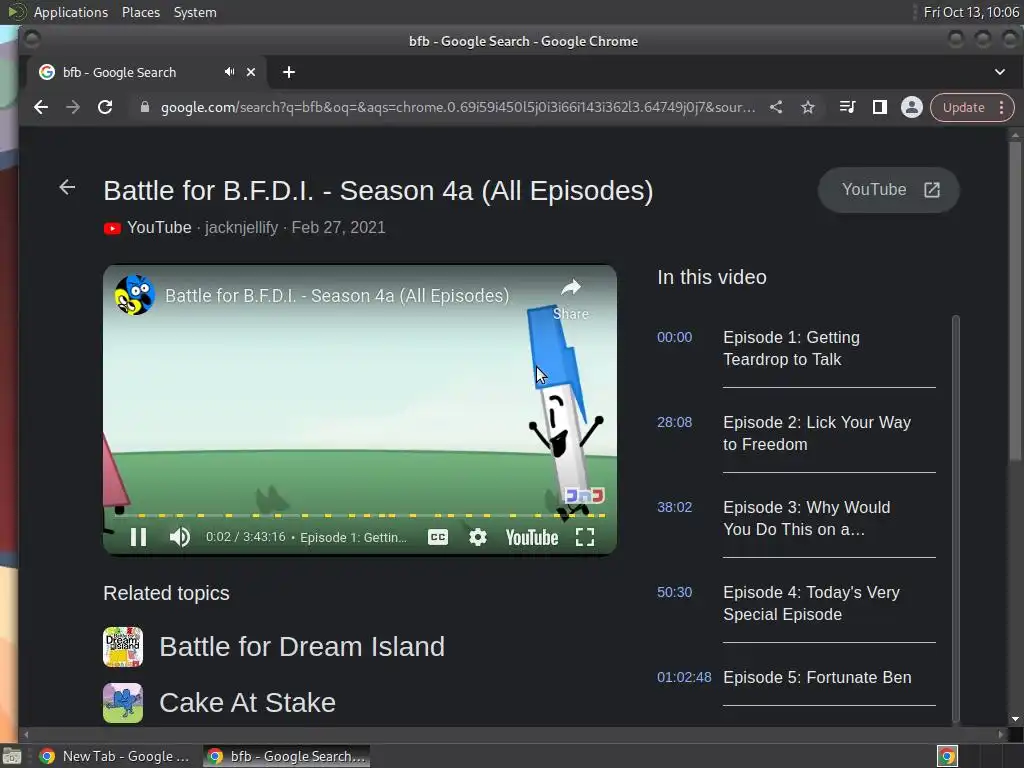1024x768 pixels.
Task: Jump to Episode 2: Lick Your Way to Freedom
Action: (817, 434)
